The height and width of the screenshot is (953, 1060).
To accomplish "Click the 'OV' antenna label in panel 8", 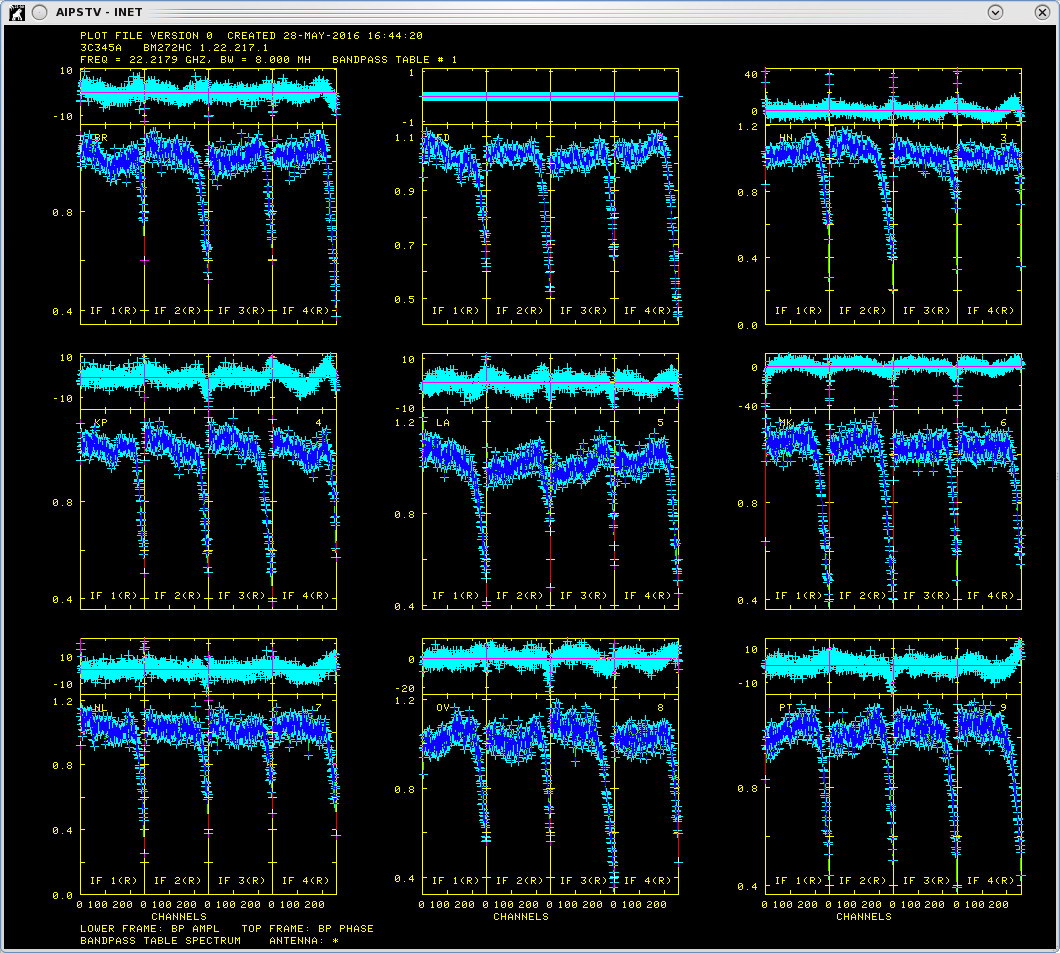I will click(x=443, y=708).
